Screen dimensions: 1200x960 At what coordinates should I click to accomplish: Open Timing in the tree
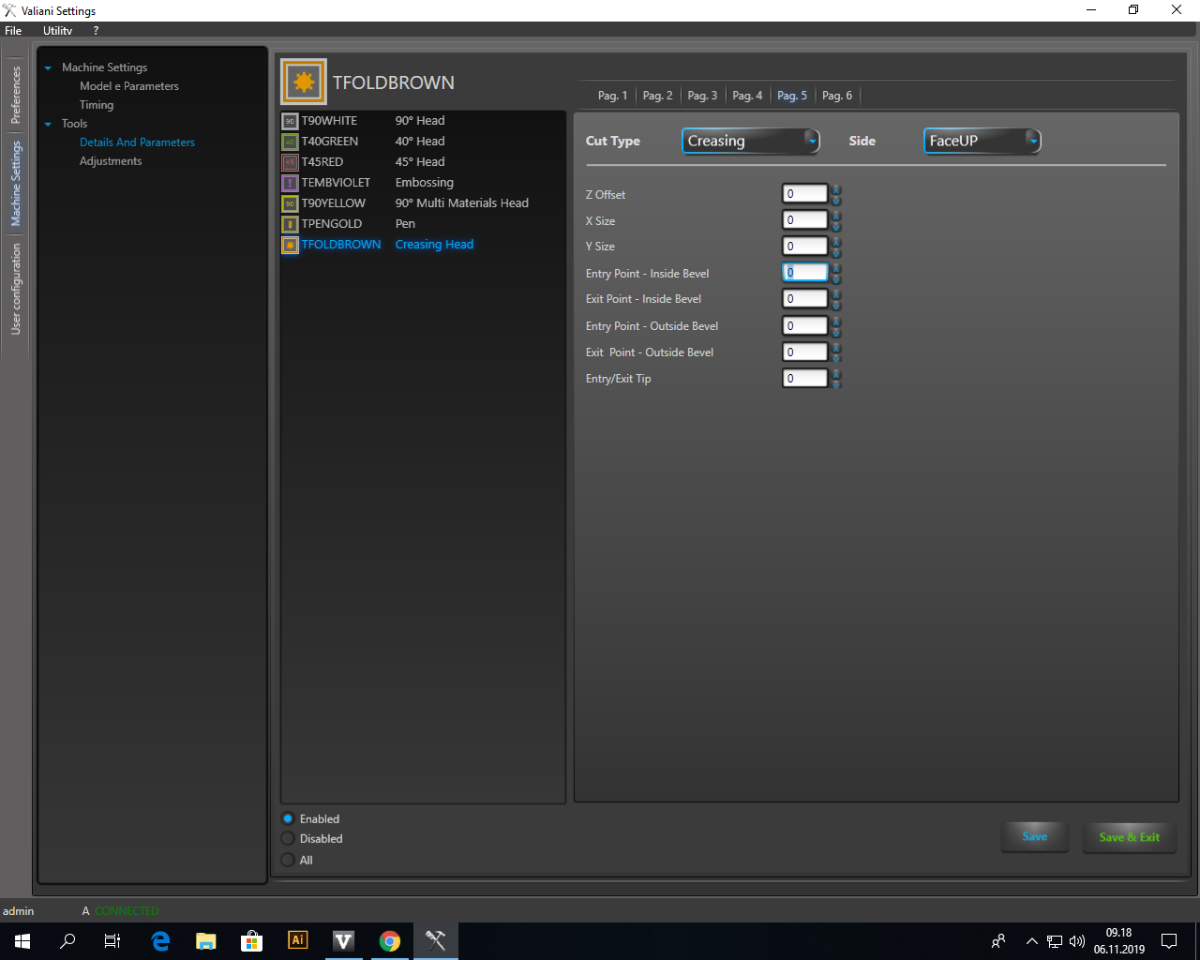(97, 105)
